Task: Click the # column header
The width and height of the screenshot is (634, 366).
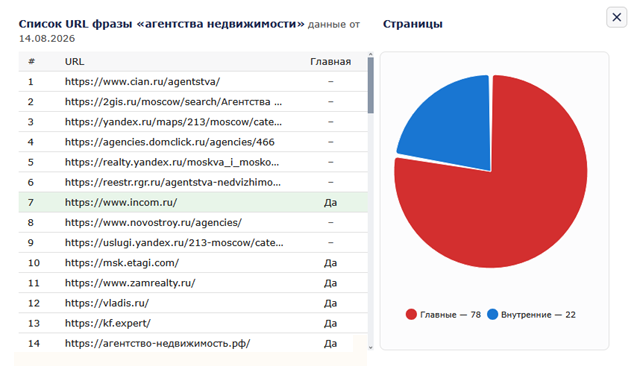Action: (x=31, y=61)
